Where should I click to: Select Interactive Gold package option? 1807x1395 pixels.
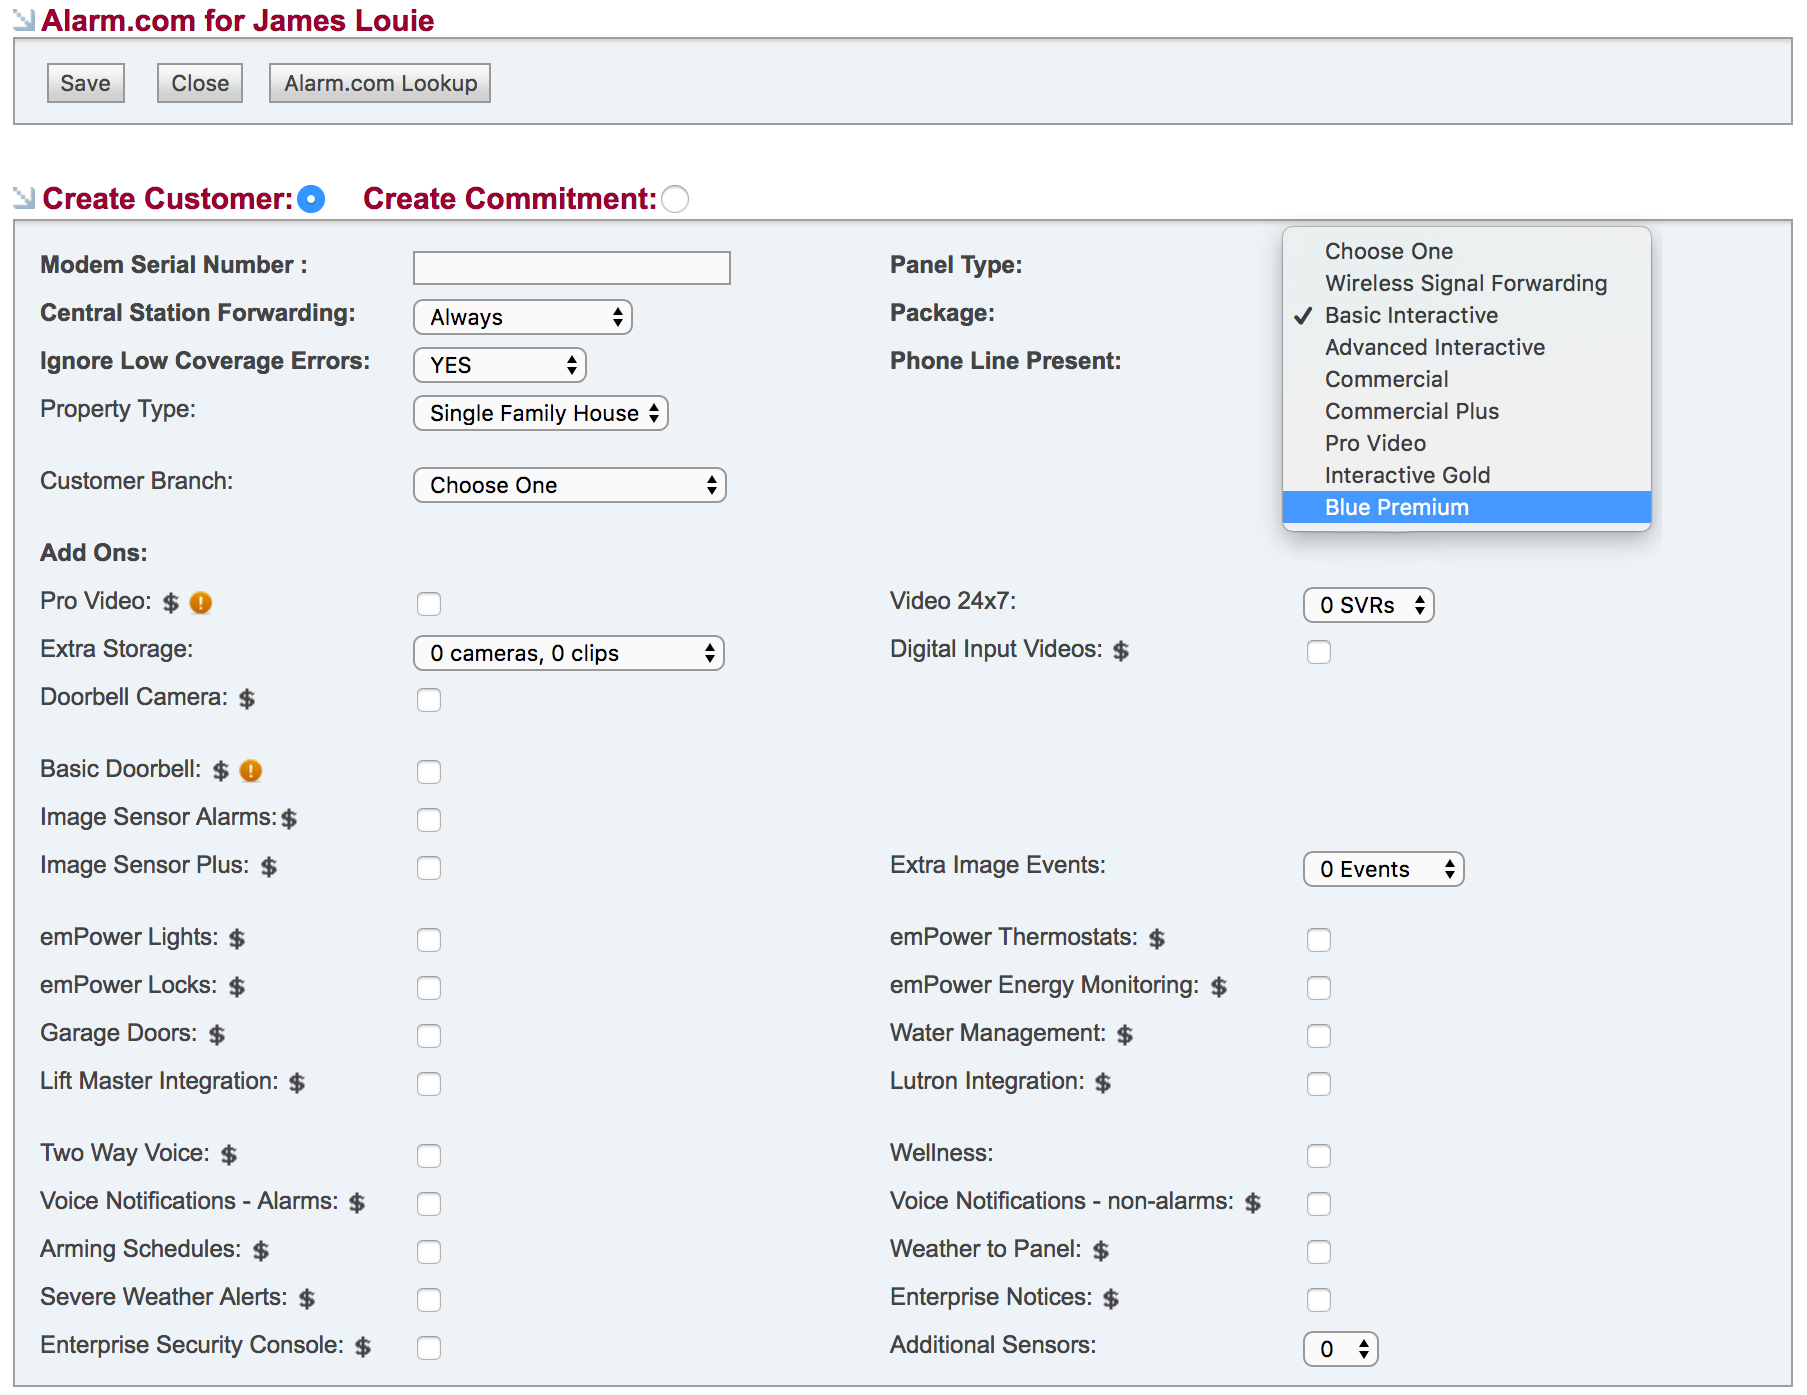tap(1466, 475)
